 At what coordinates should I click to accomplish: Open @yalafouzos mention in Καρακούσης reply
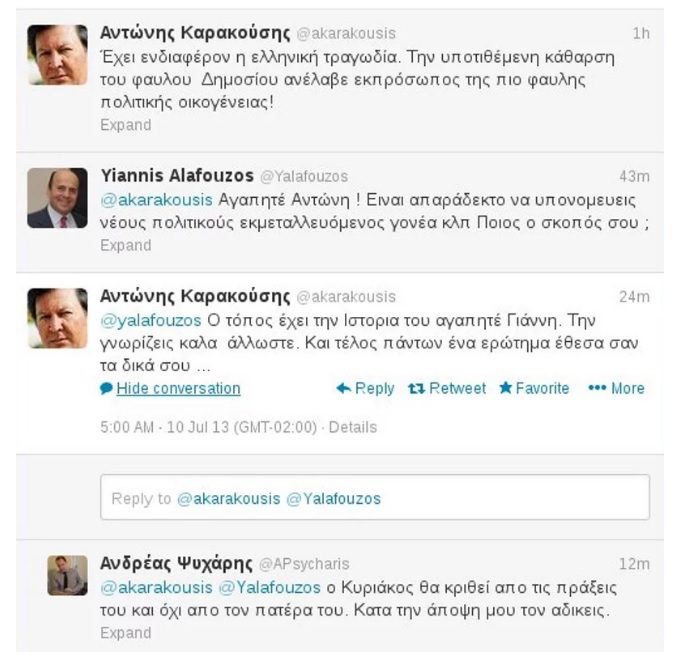[151, 321]
